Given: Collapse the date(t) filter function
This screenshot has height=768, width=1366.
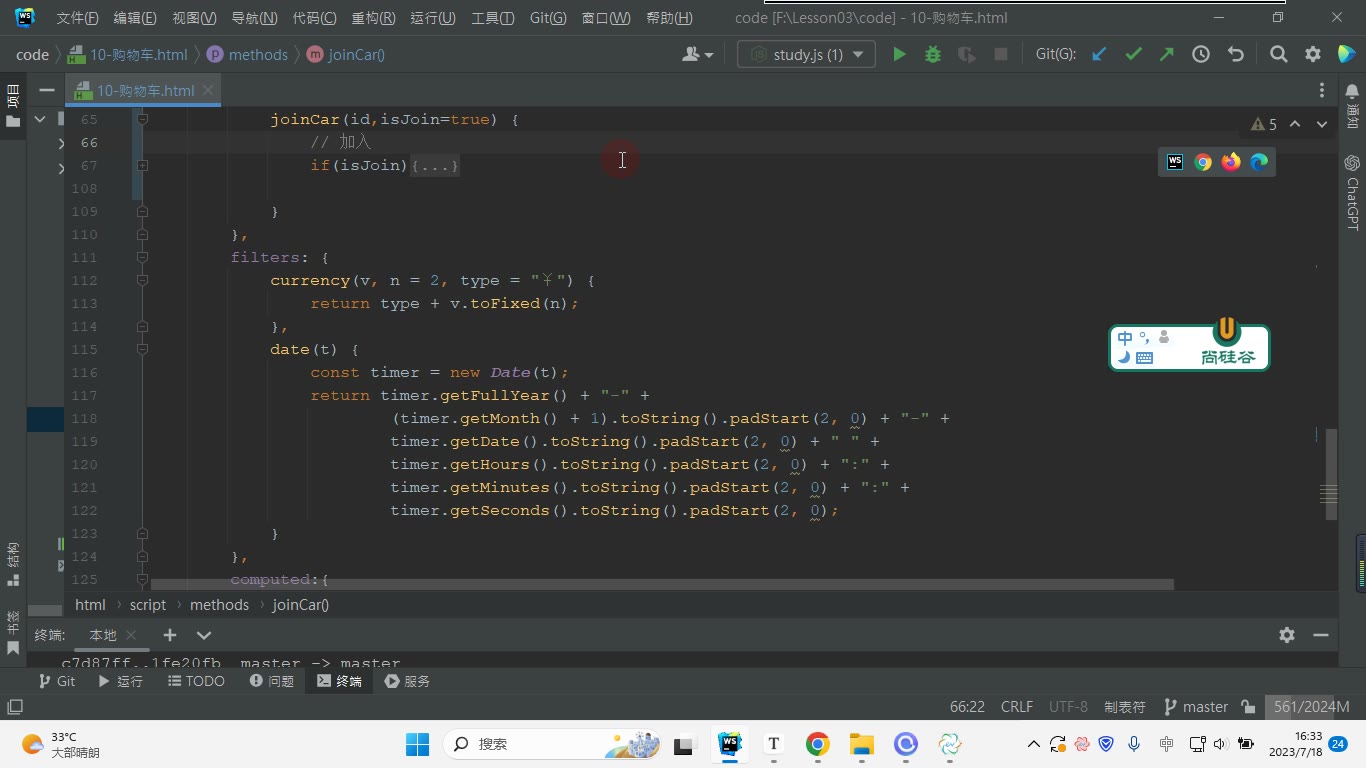Looking at the screenshot, I should click(x=142, y=350).
